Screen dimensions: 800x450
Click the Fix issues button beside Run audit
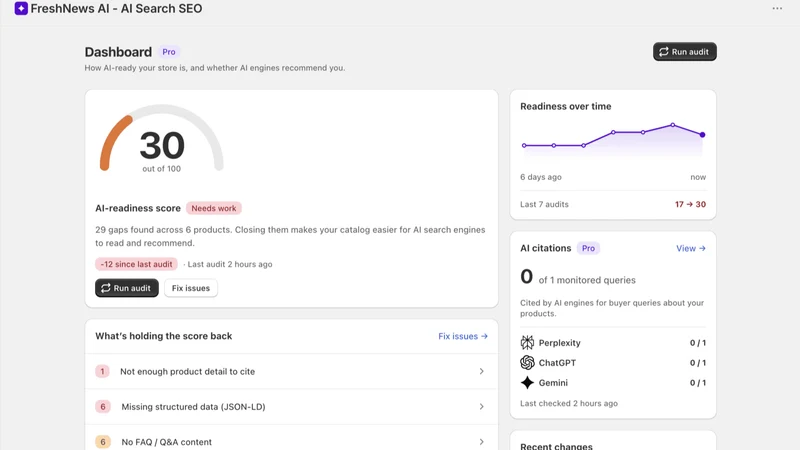click(x=191, y=288)
